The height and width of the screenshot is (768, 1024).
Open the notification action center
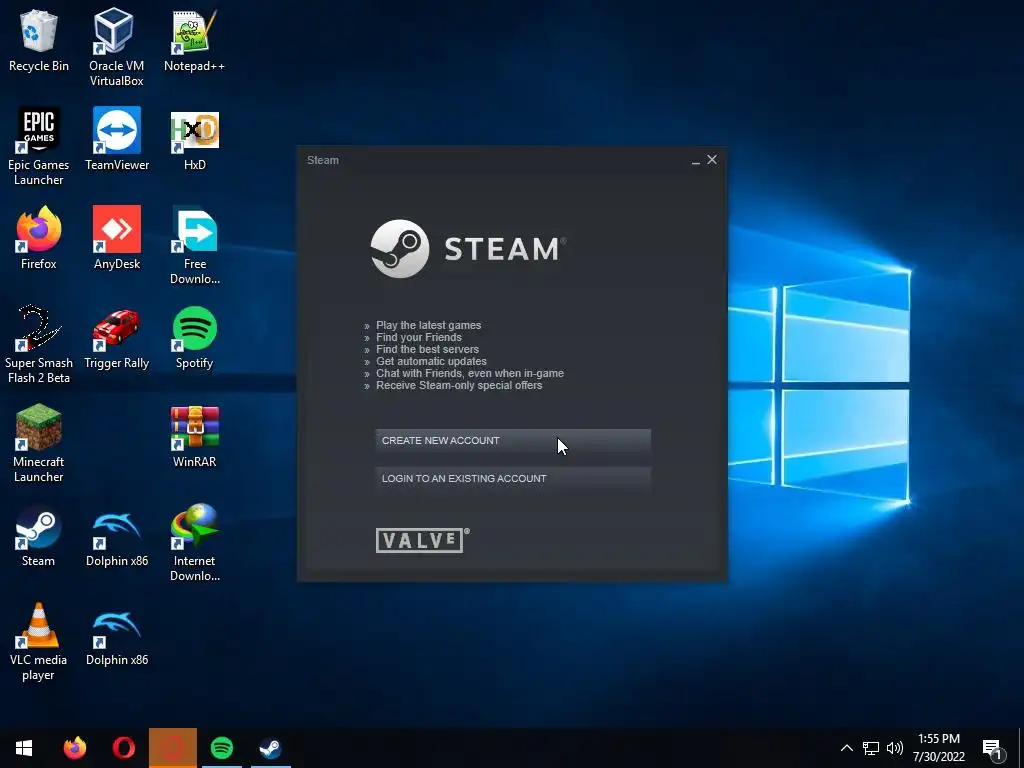pos(993,748)
